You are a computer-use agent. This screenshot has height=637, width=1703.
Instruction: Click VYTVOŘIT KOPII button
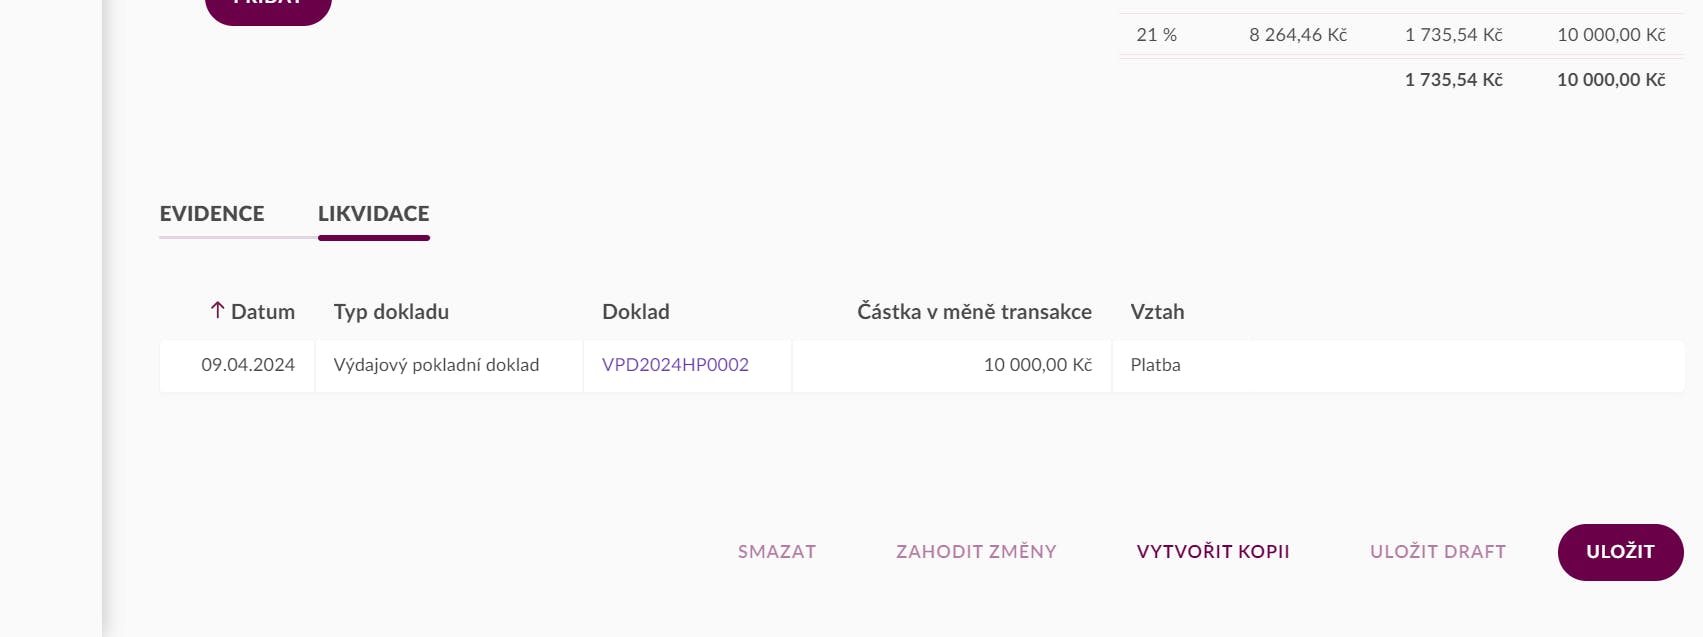click(1213, 552)
